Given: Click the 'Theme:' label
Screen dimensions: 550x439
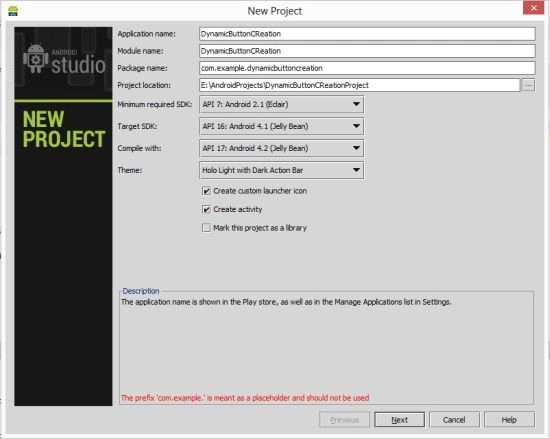Looking at the screenshot, I should (x=130, y=170).
